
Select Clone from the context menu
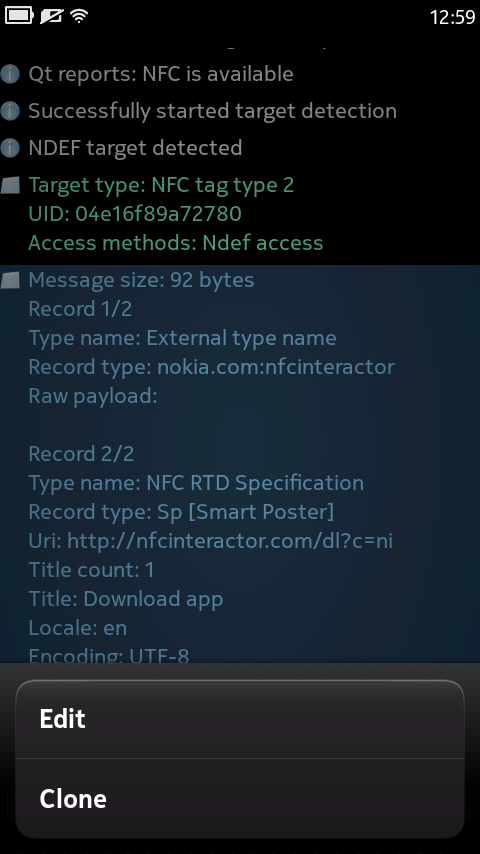[x=240, y=798]
